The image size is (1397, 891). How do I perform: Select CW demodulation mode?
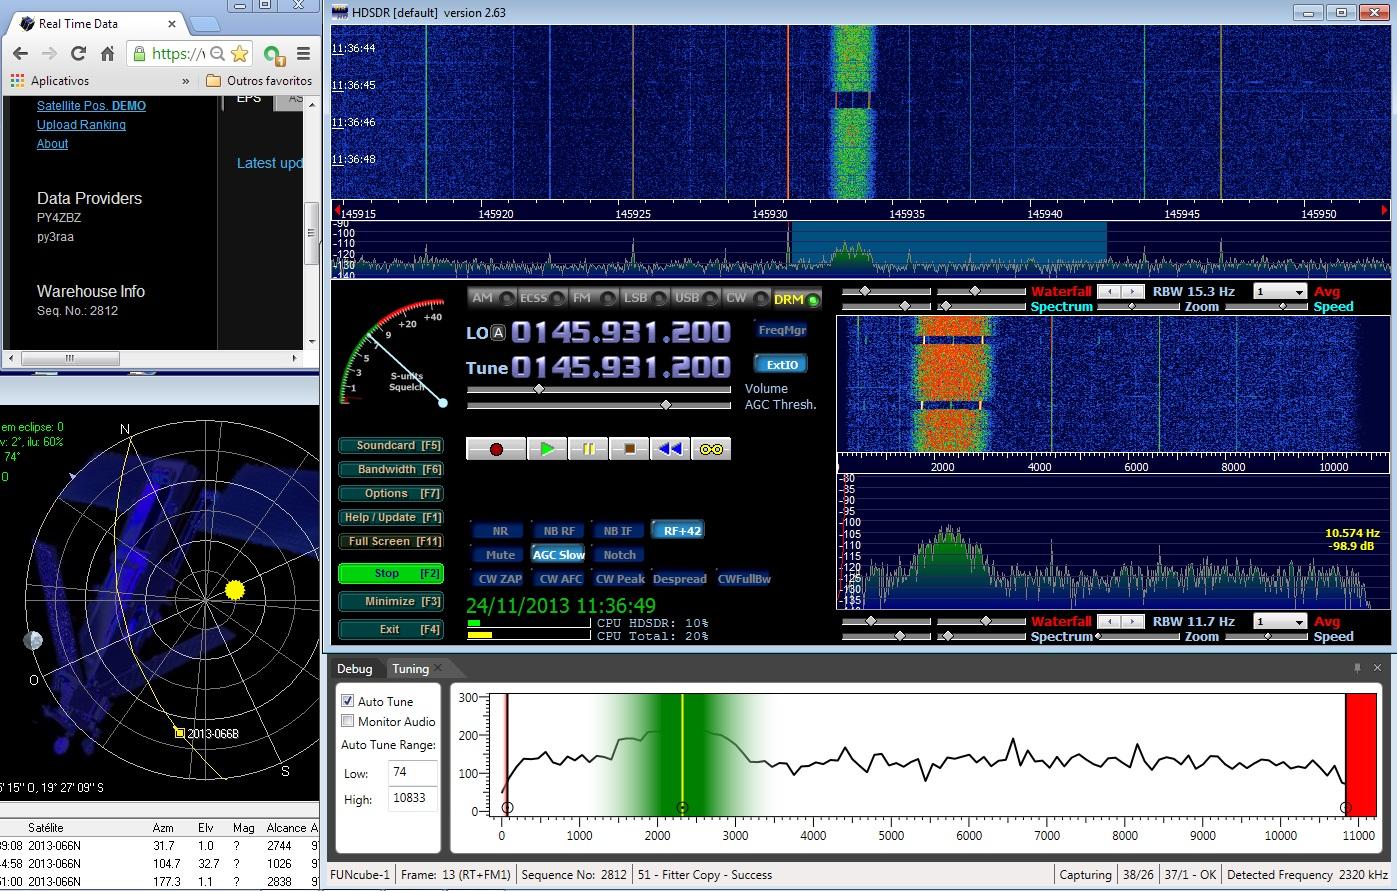click(x=746, y=298)
